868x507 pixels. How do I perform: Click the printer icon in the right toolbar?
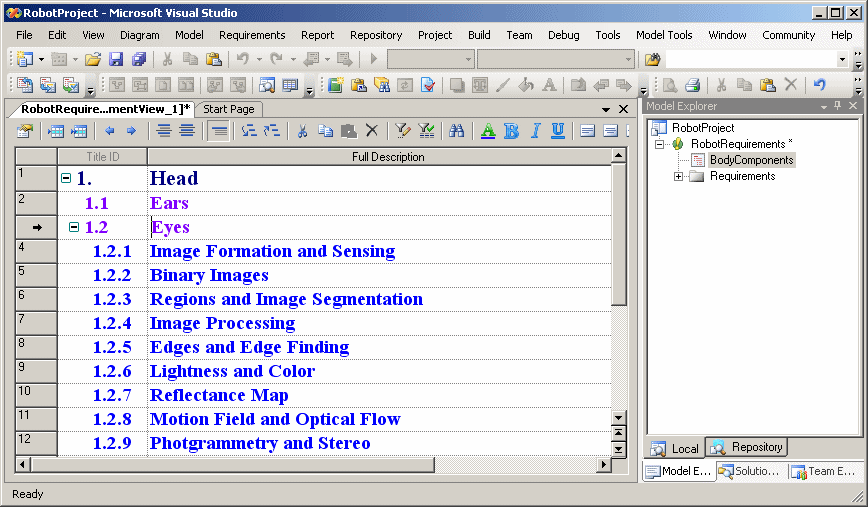point(693,85)
